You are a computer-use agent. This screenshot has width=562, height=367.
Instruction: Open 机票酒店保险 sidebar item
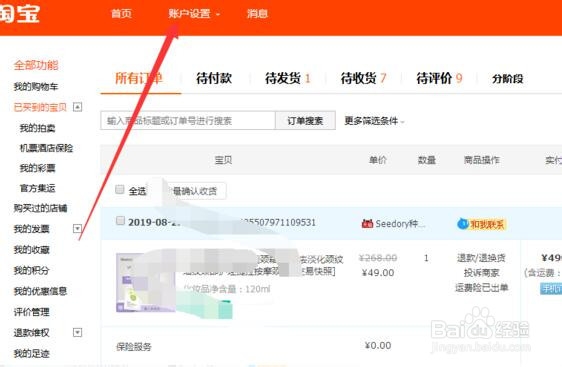click(x=47, y=148)
